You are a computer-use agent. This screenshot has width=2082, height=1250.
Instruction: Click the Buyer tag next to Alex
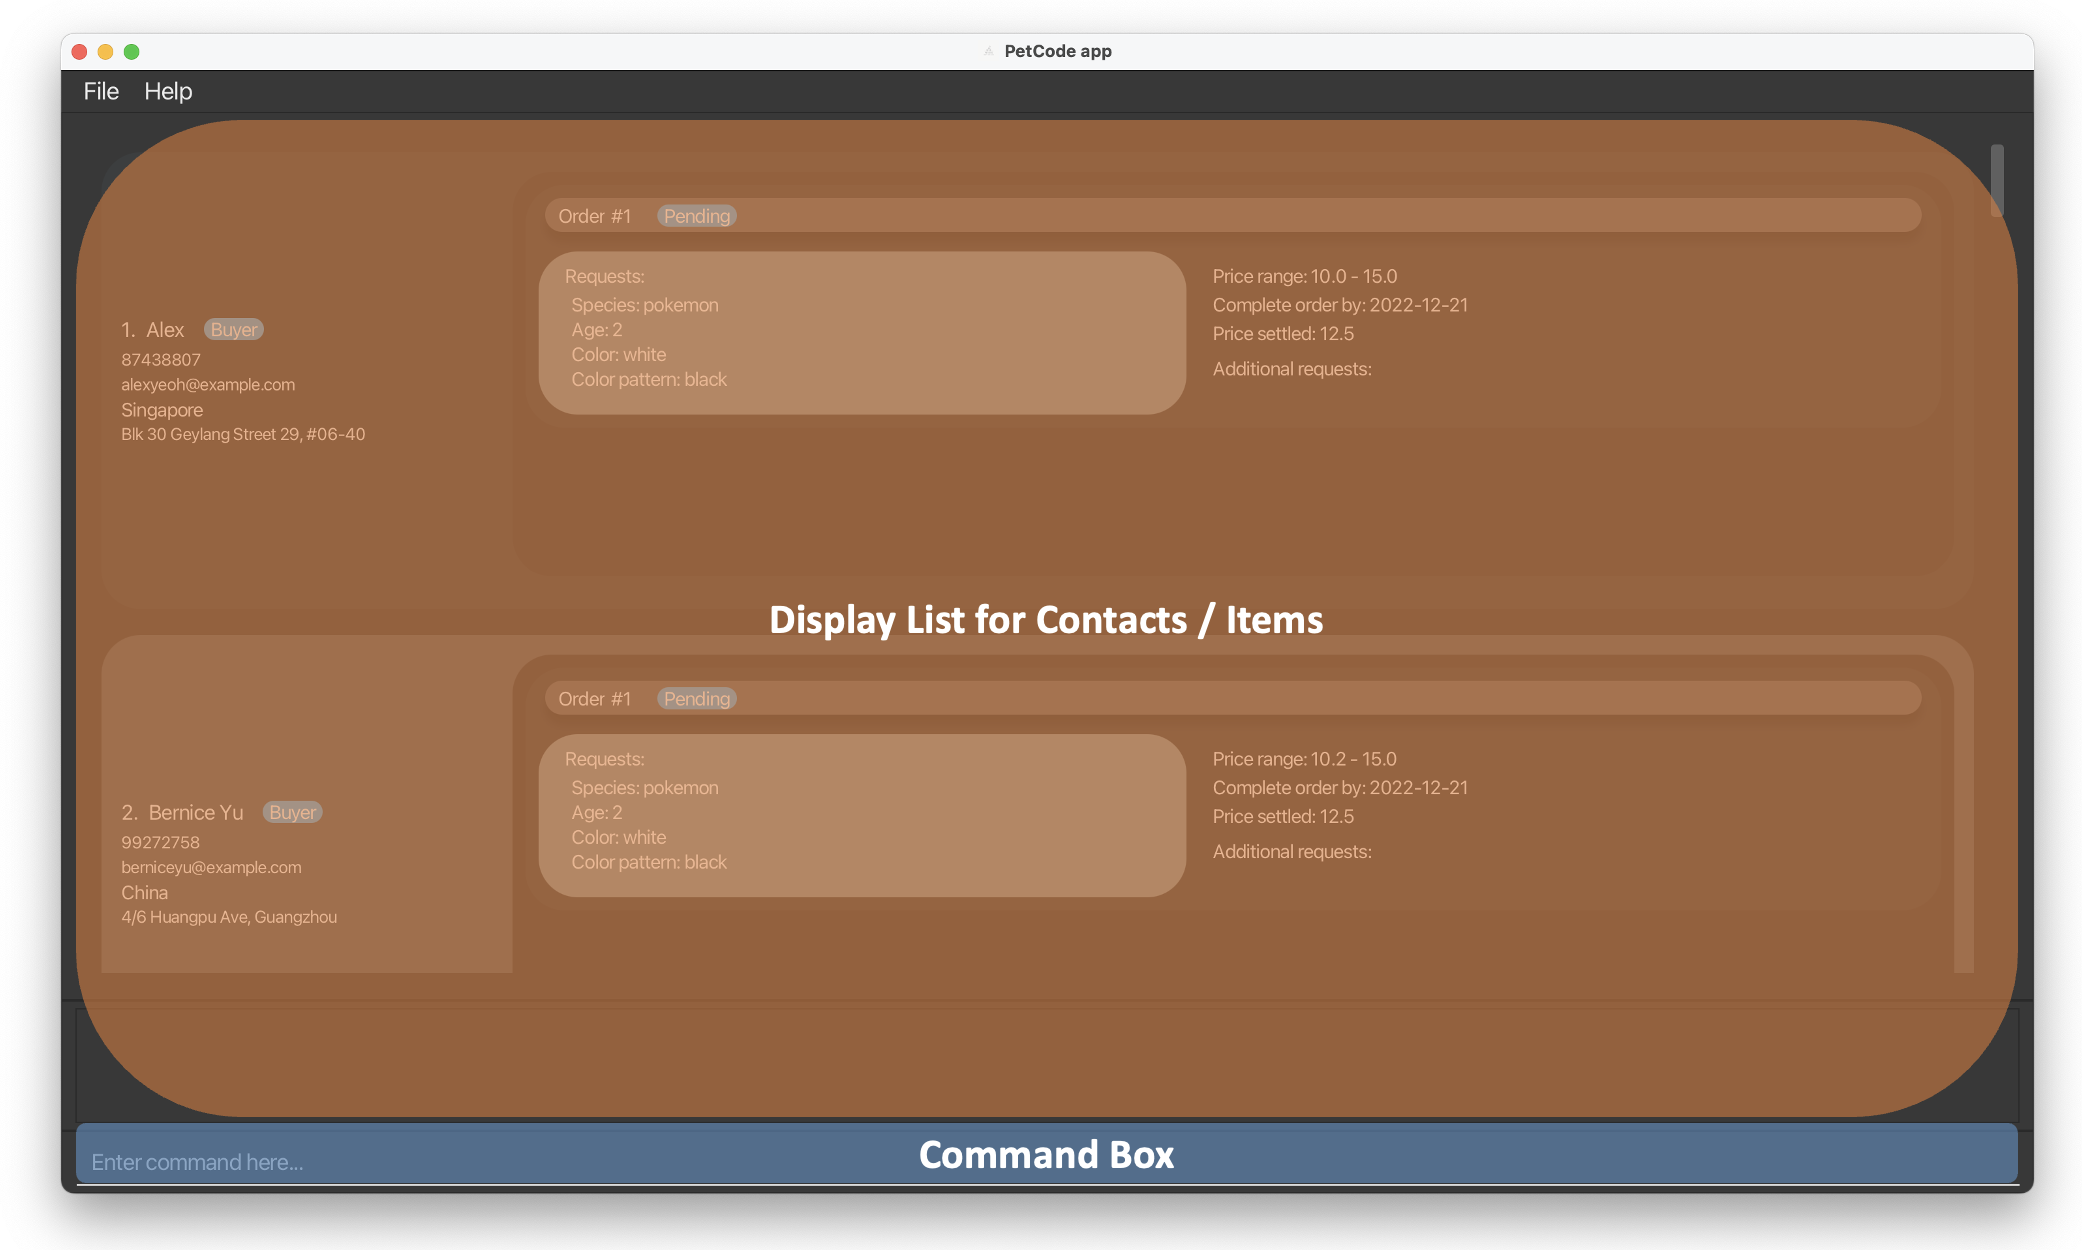pos(233,329)
